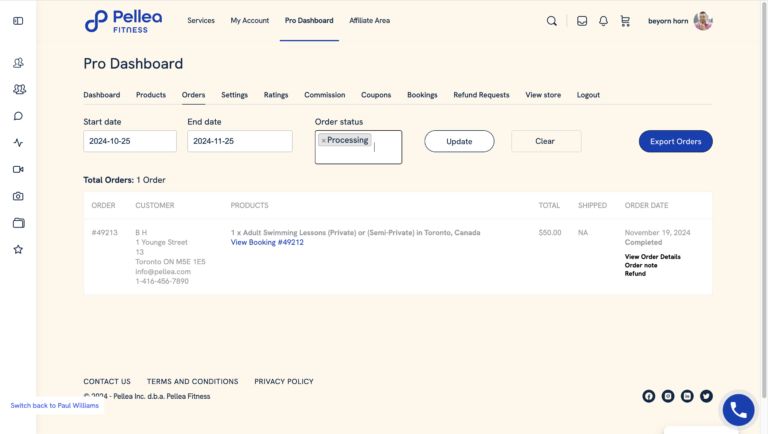
Task: Switch to the Dashboard tab
Action: click(101, 95)
